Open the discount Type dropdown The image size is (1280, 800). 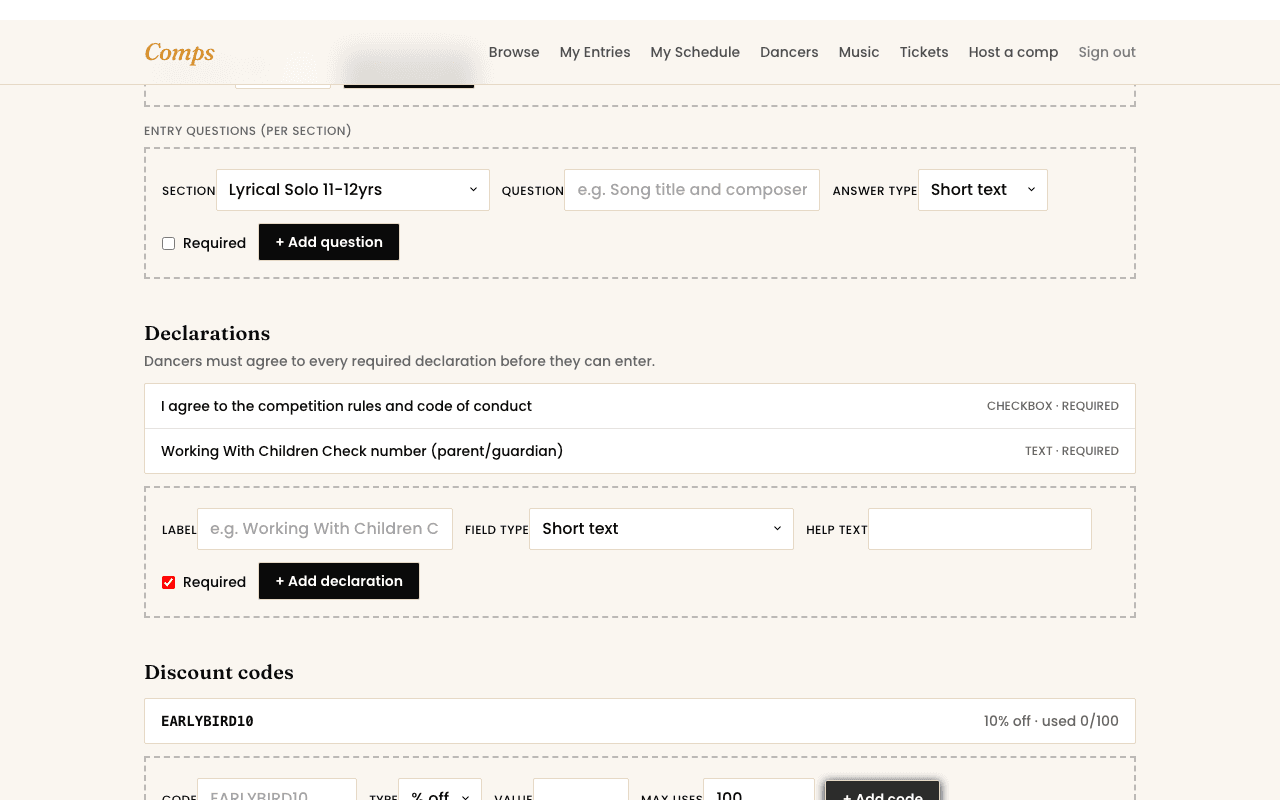click(x=440, y=789)
